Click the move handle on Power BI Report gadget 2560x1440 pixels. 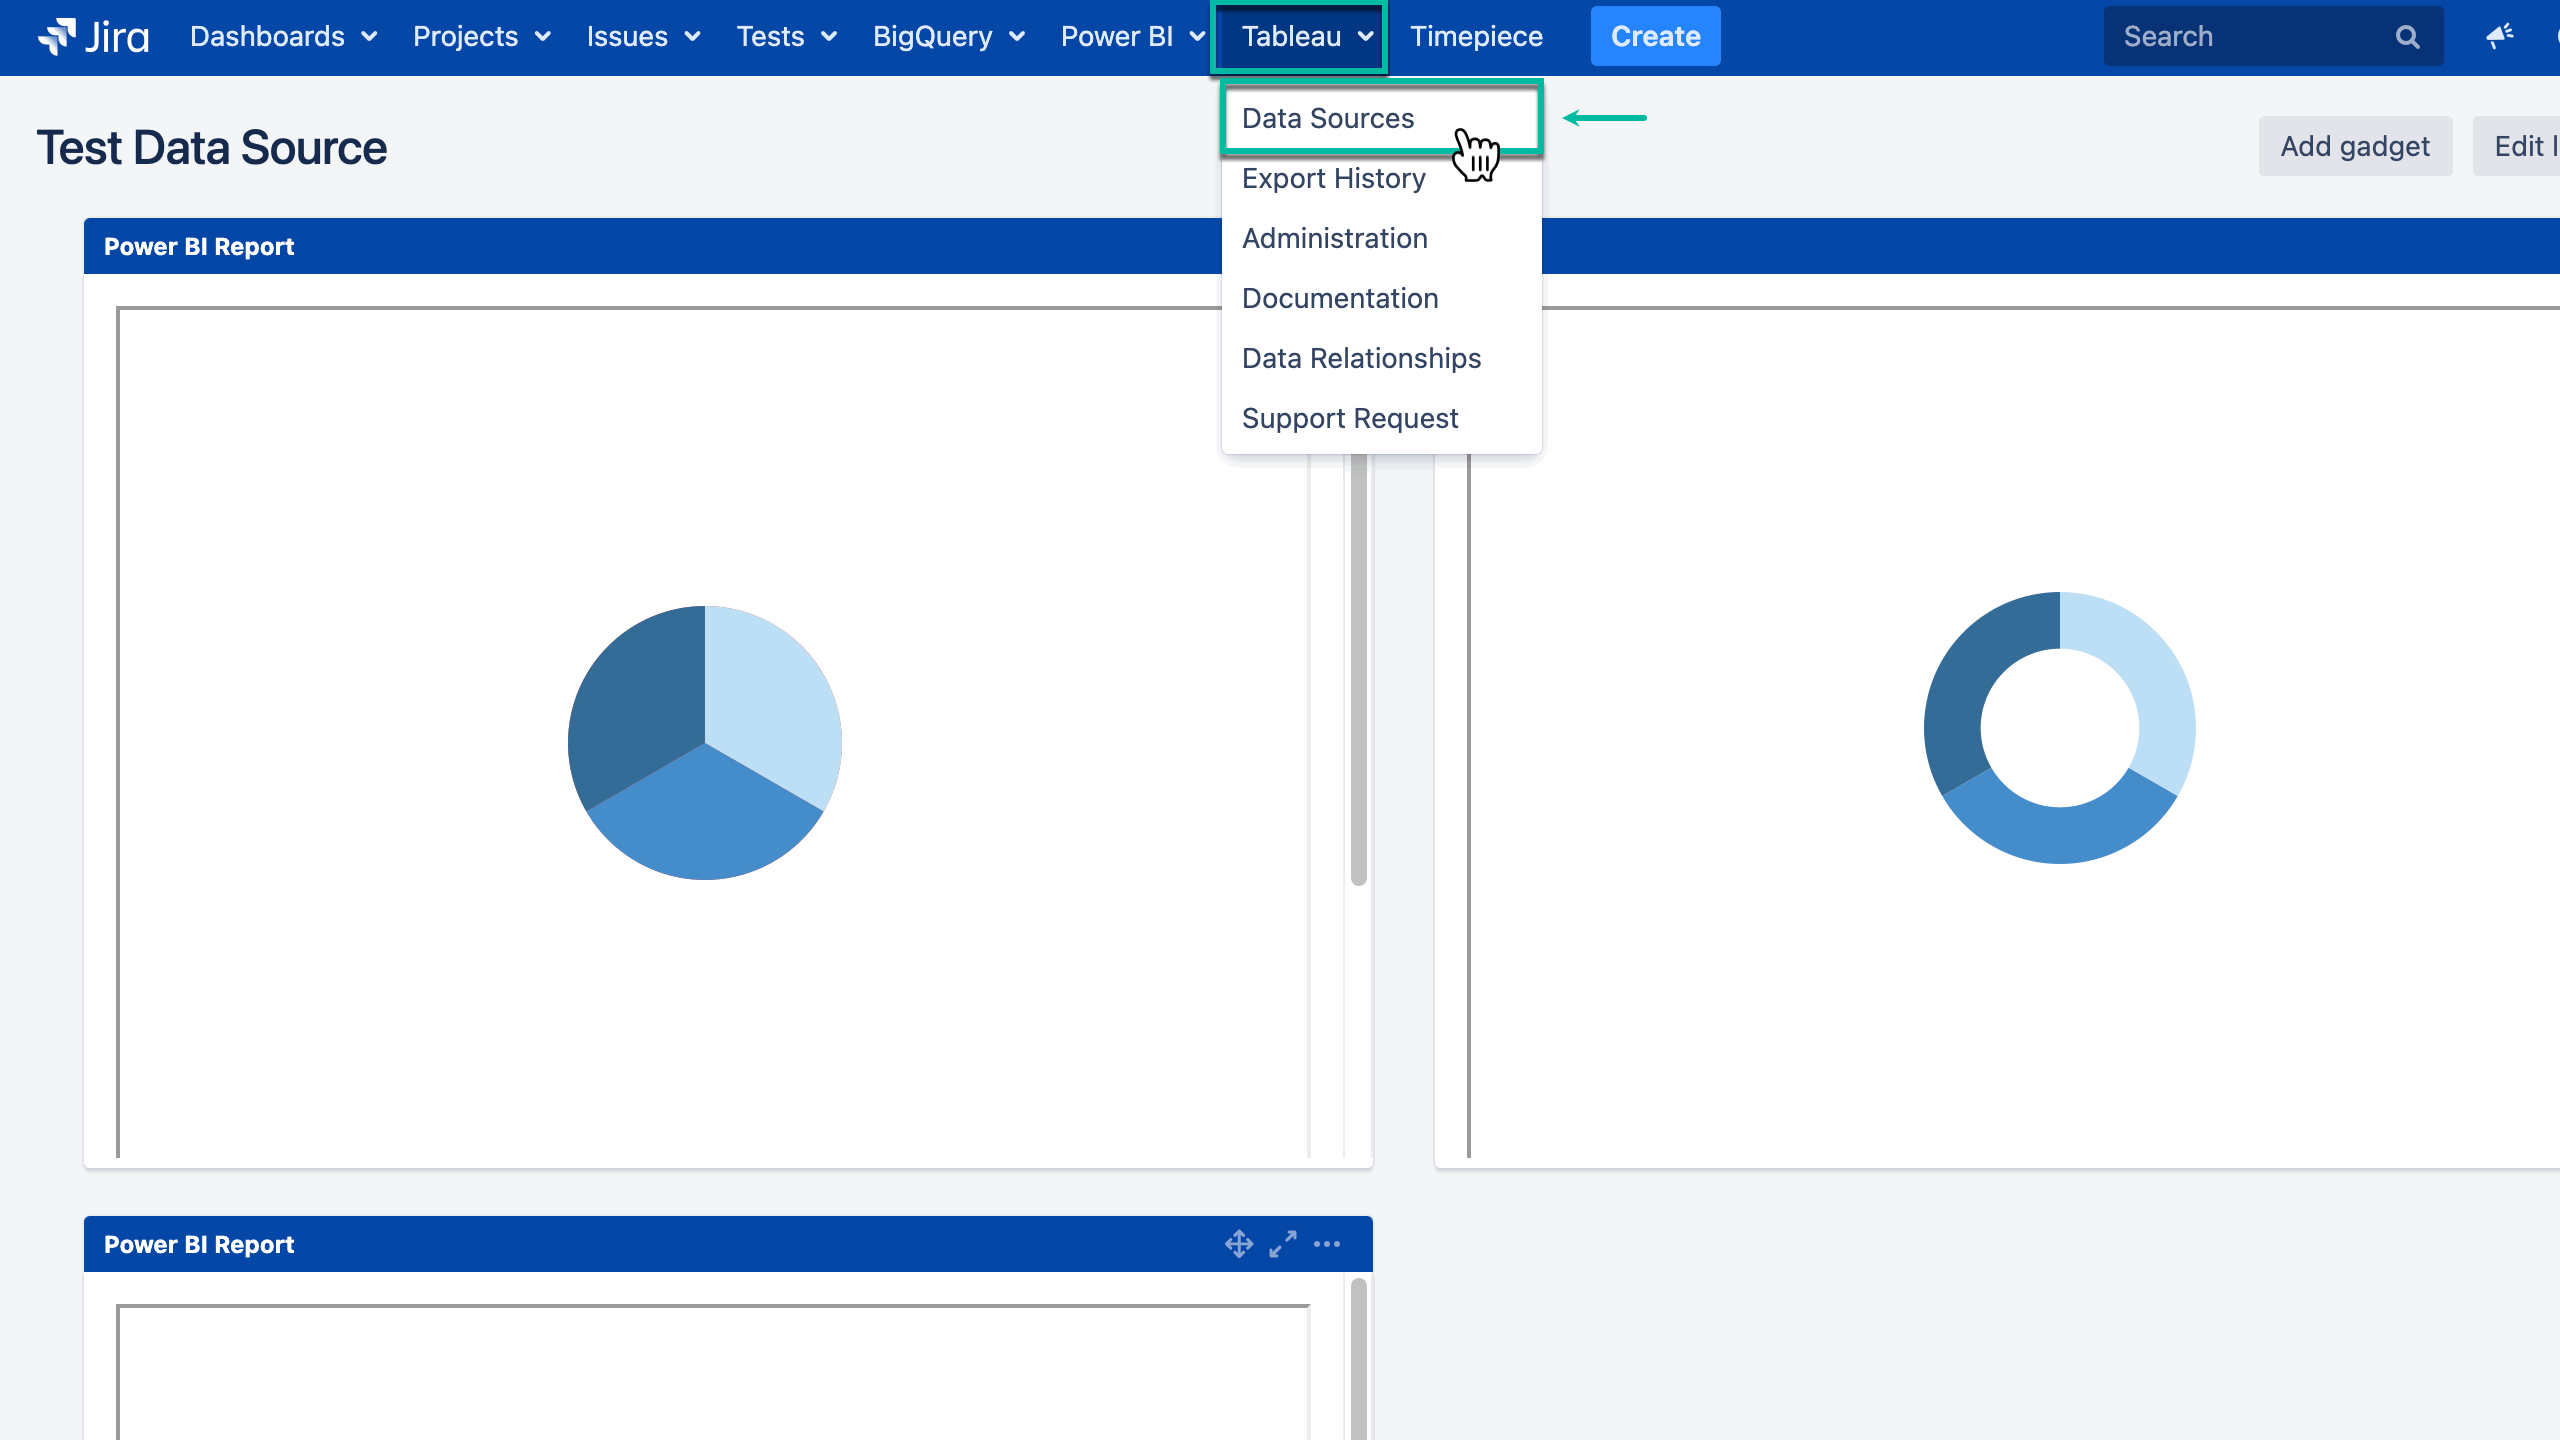[1239, 1243]
